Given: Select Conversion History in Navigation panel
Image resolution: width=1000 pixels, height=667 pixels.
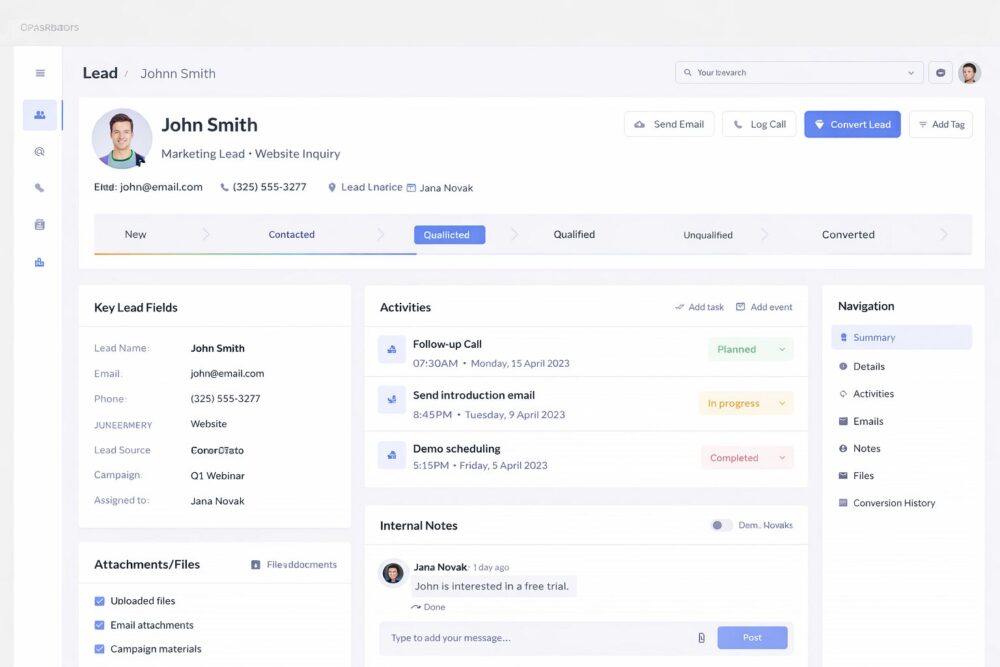Looking at the screenshot, I should (x=893, y=503).
